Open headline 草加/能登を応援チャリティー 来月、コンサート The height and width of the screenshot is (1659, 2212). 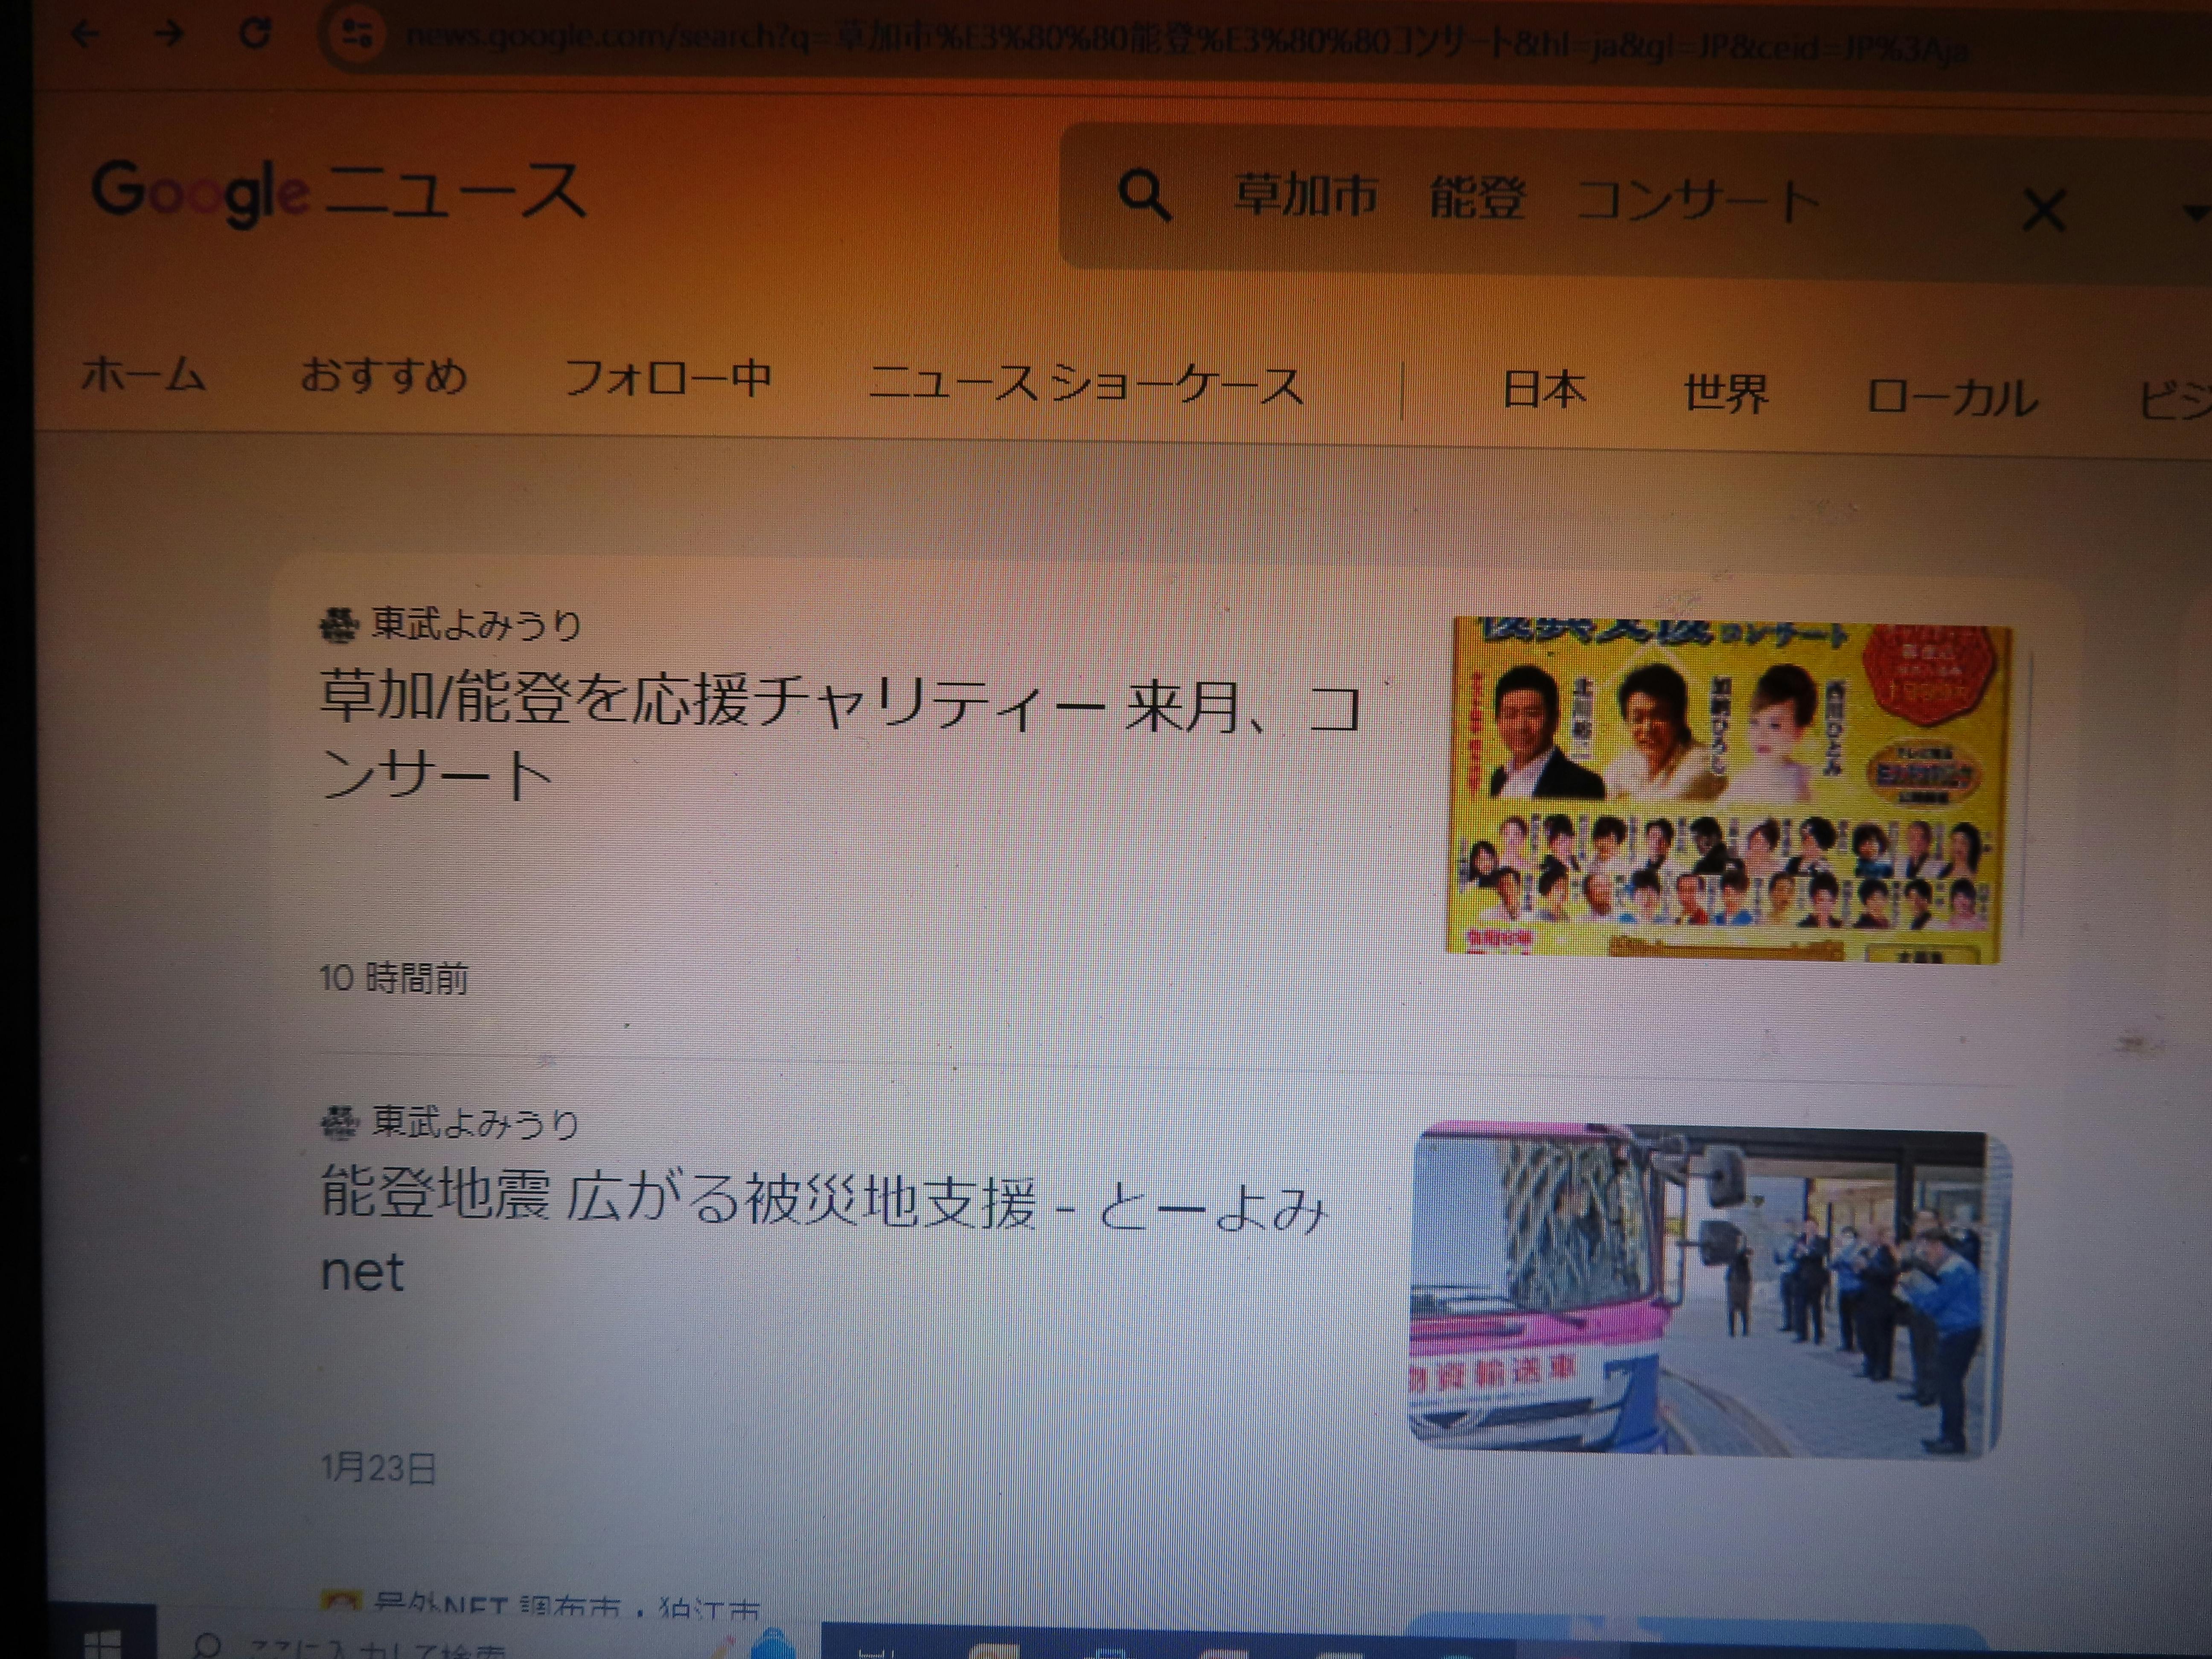(840, 738)
